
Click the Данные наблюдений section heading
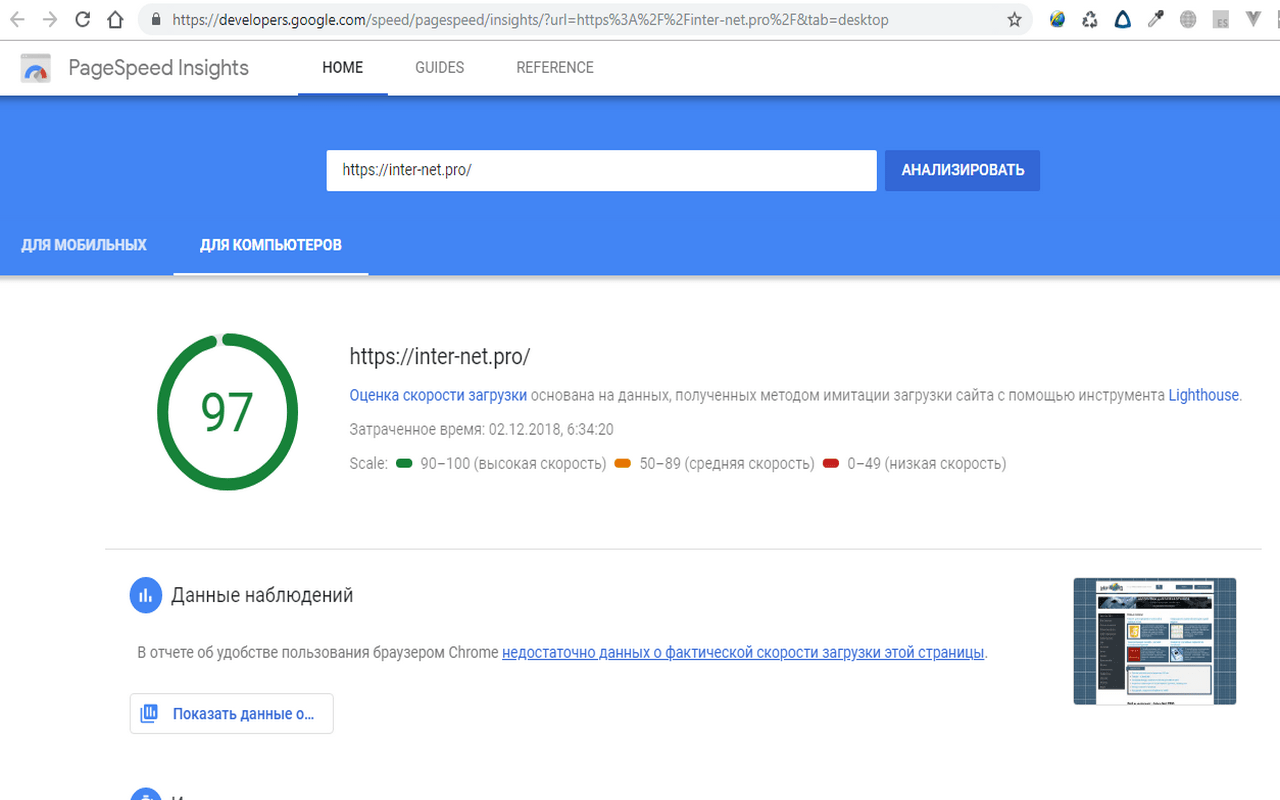262,595
